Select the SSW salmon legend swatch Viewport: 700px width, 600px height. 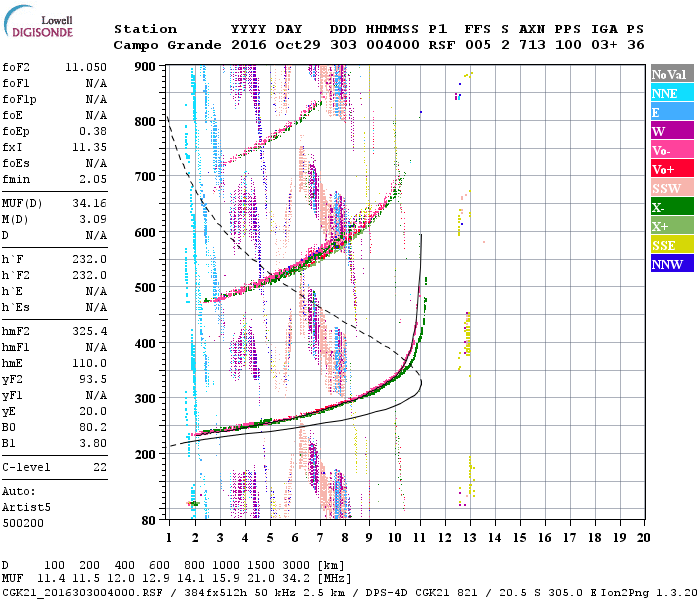click(672, 188)
